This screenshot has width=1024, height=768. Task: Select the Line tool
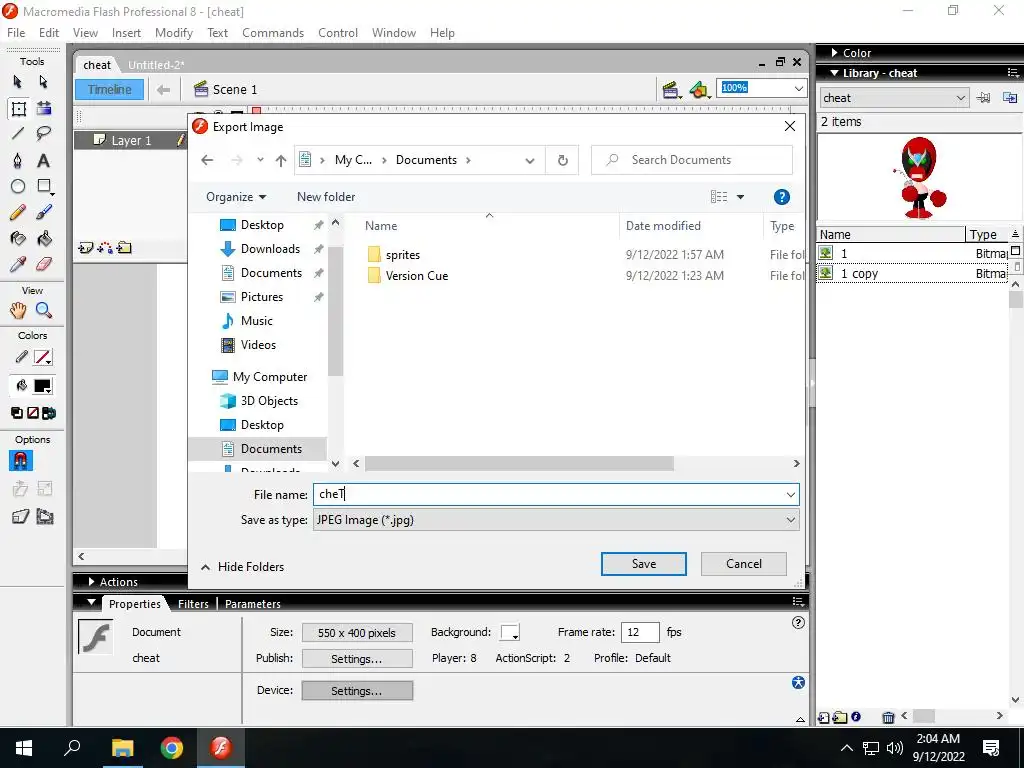18,134
